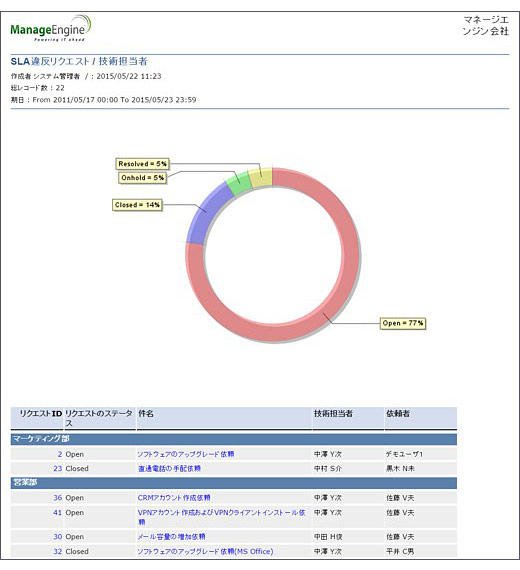Click technician '中澤 Y次' in request 32 row
520x570 pixels.
point(328,551)
